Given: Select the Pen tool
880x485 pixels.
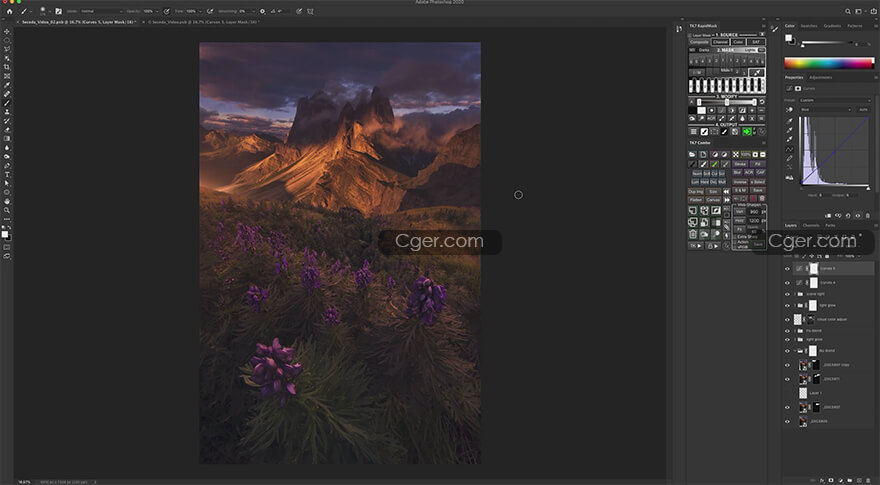Looking at the screenshot, I should coord(7,166).
